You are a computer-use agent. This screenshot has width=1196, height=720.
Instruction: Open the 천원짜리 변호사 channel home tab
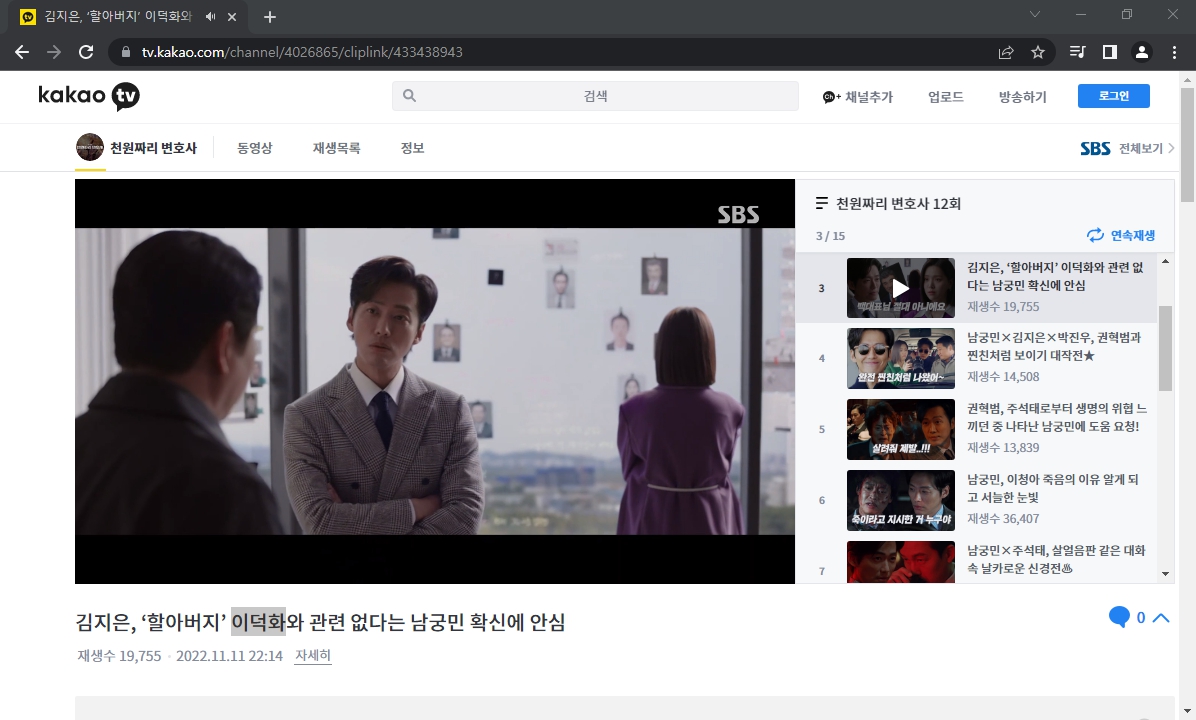tap(153, 148)
